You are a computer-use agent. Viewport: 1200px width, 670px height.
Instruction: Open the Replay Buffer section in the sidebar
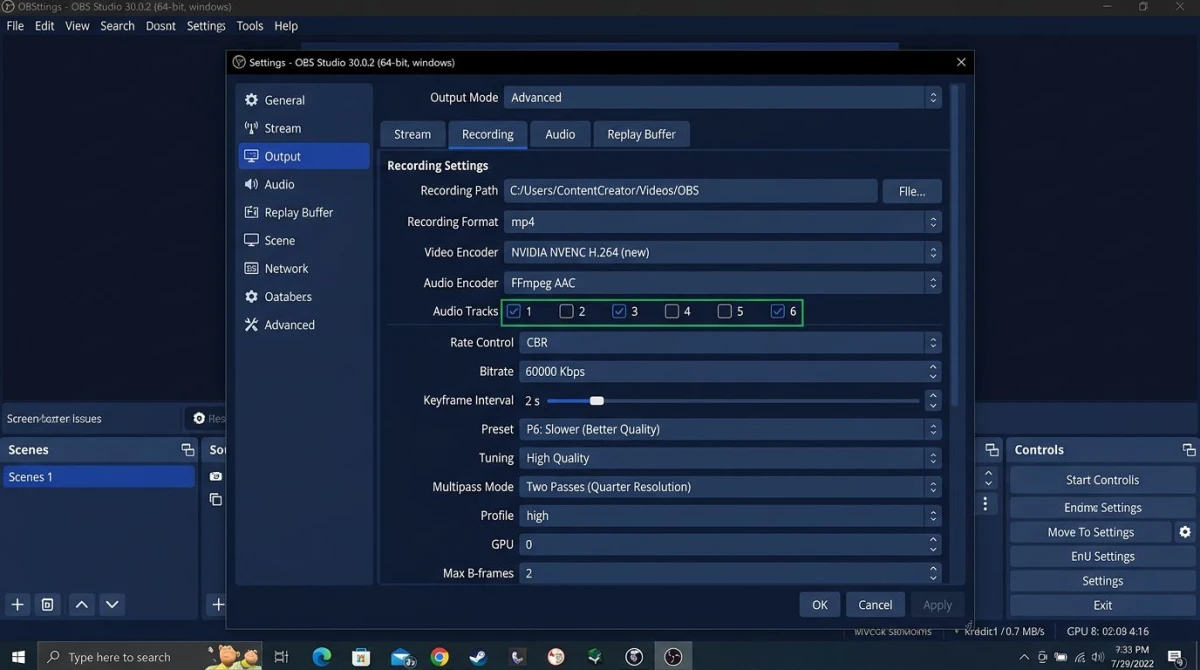pos(304,212)
